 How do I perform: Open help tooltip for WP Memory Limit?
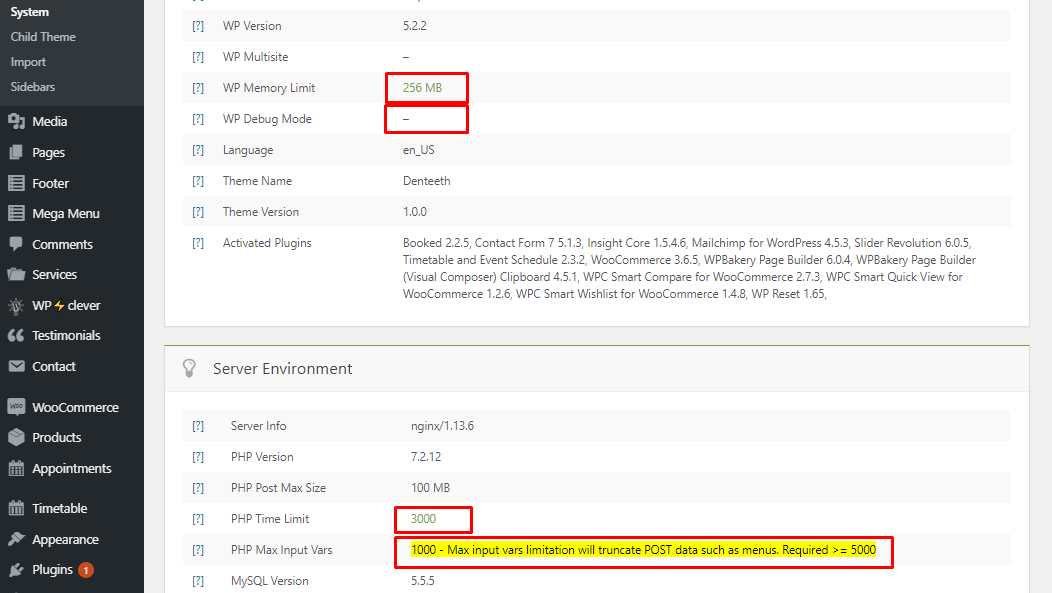pos(198,88)
